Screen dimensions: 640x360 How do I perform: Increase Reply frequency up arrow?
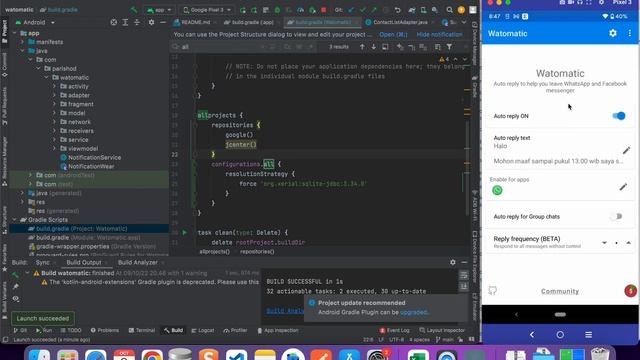(x=629, y=243)
